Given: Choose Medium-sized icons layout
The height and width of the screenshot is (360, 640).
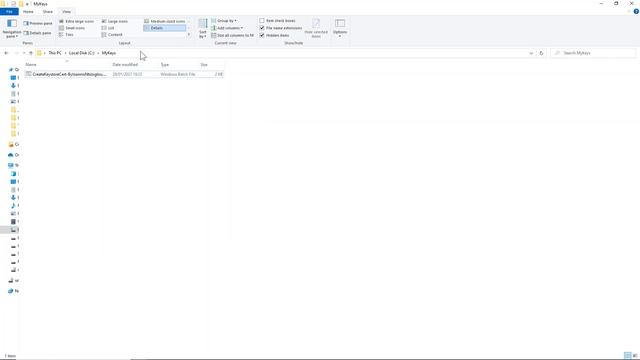Looking at the screenshot, I should click(165, 21).
